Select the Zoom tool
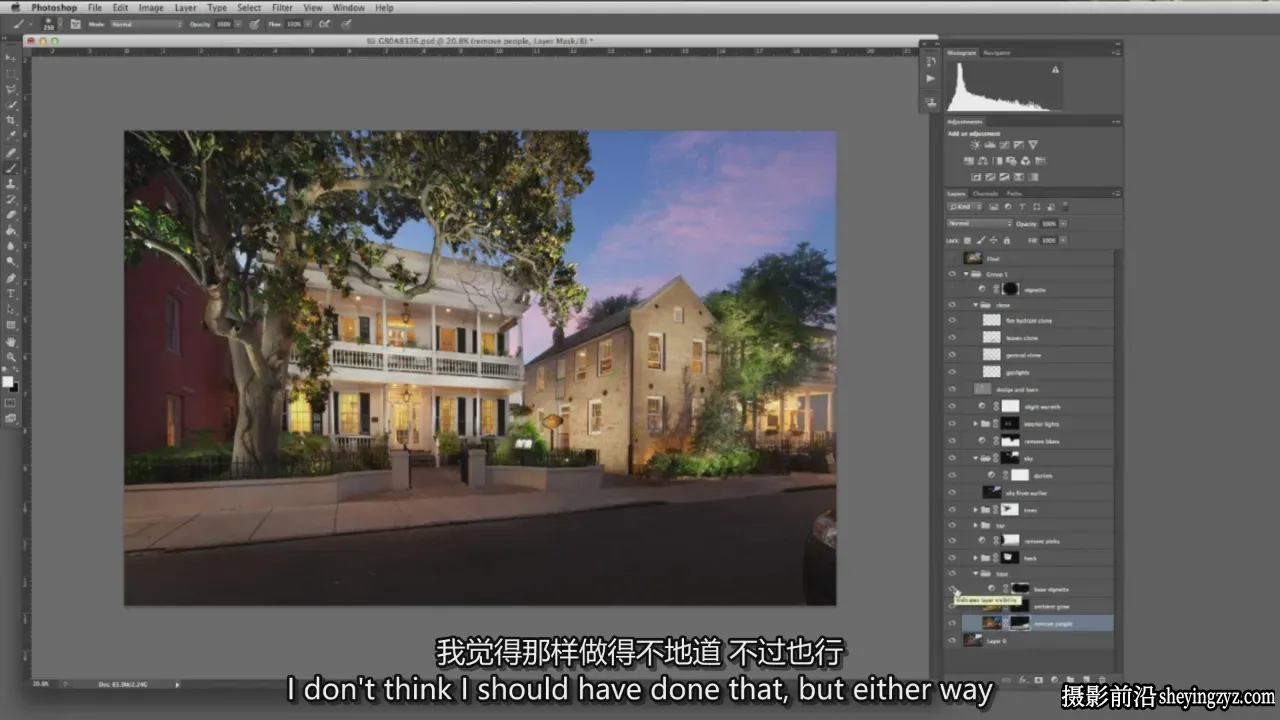Viewport: 1280px width, 720px height. pos(12,357)
